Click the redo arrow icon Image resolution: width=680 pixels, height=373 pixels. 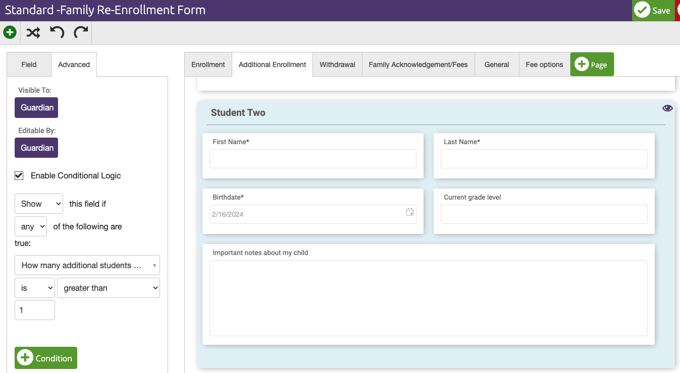[81, 33]
